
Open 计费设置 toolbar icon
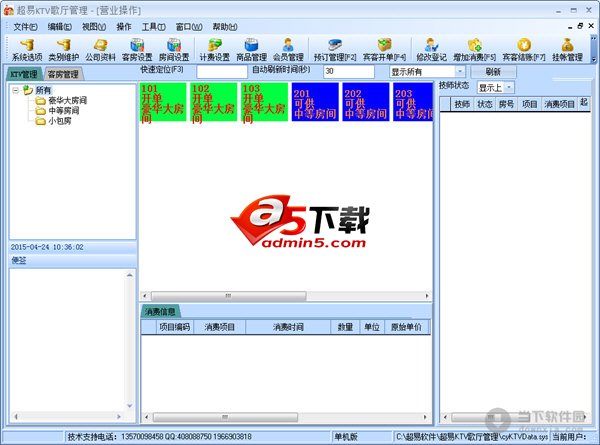[214, 50]
